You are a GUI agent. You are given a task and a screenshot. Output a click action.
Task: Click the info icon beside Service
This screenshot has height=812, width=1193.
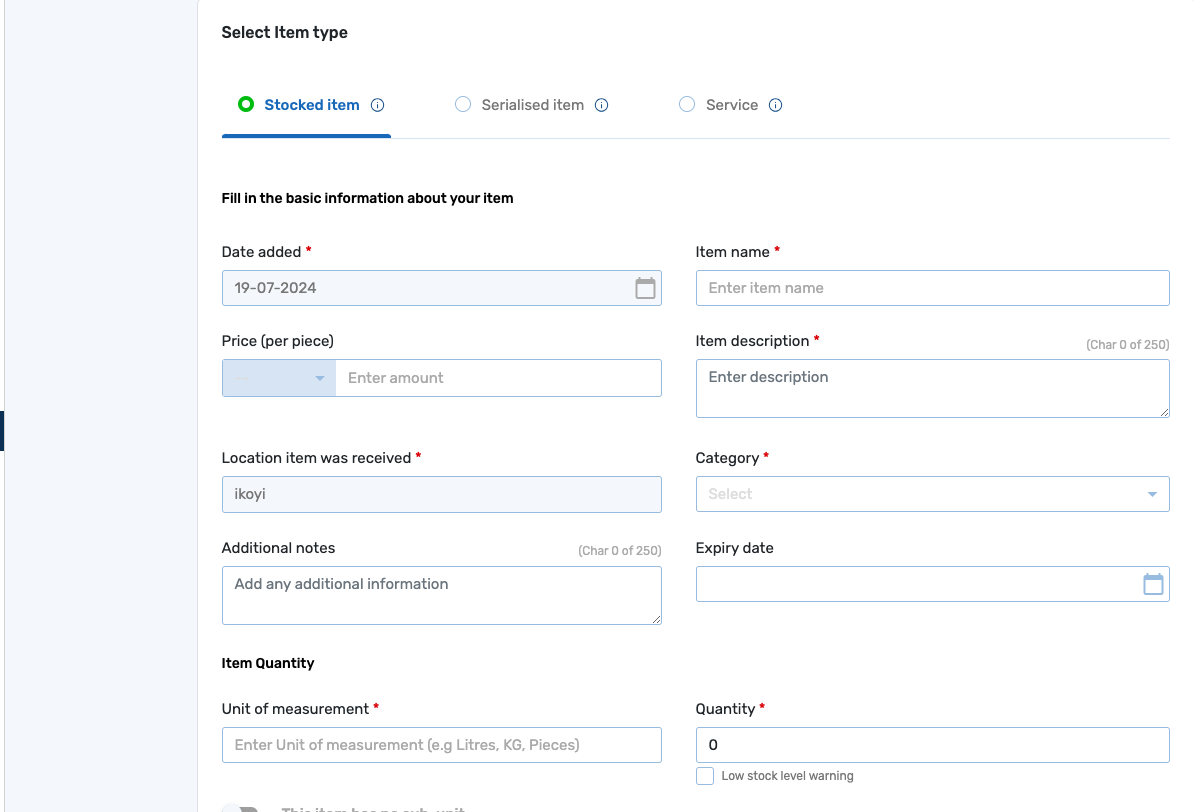pyautogui.click(x=776, y=104)
